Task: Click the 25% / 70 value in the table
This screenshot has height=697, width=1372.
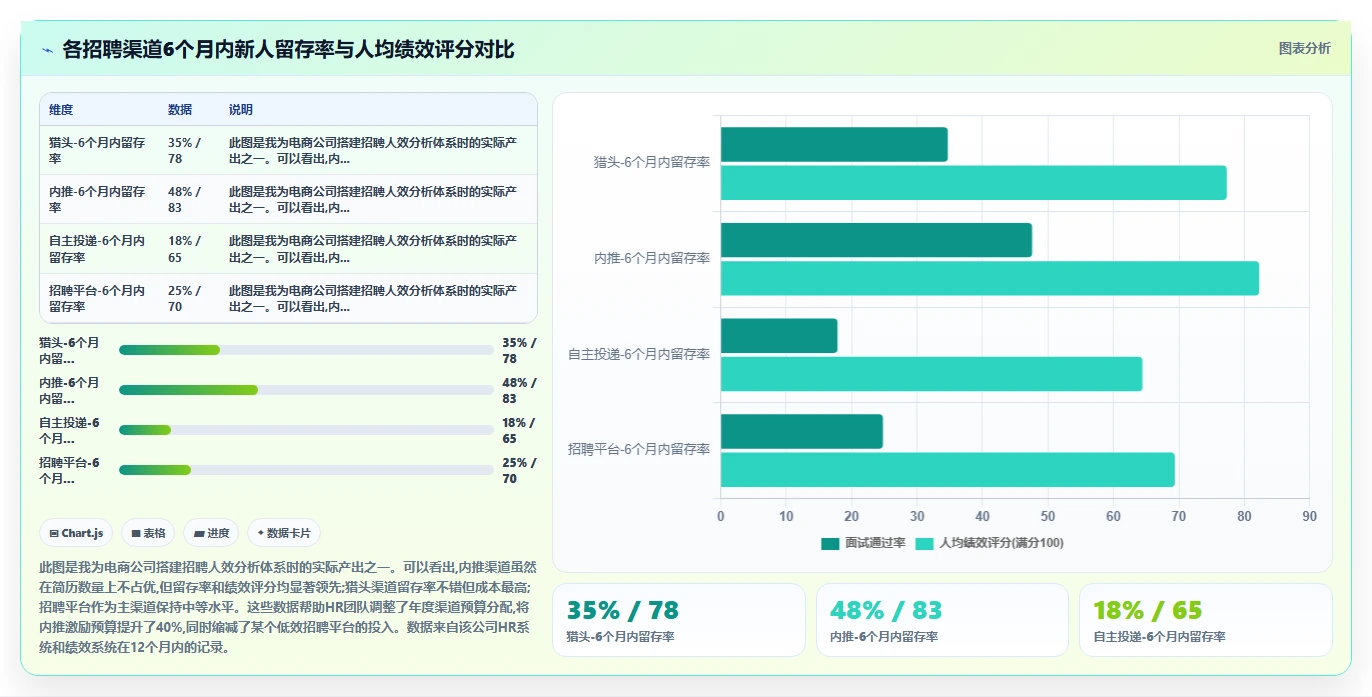Action: click(x=184, y=298)
